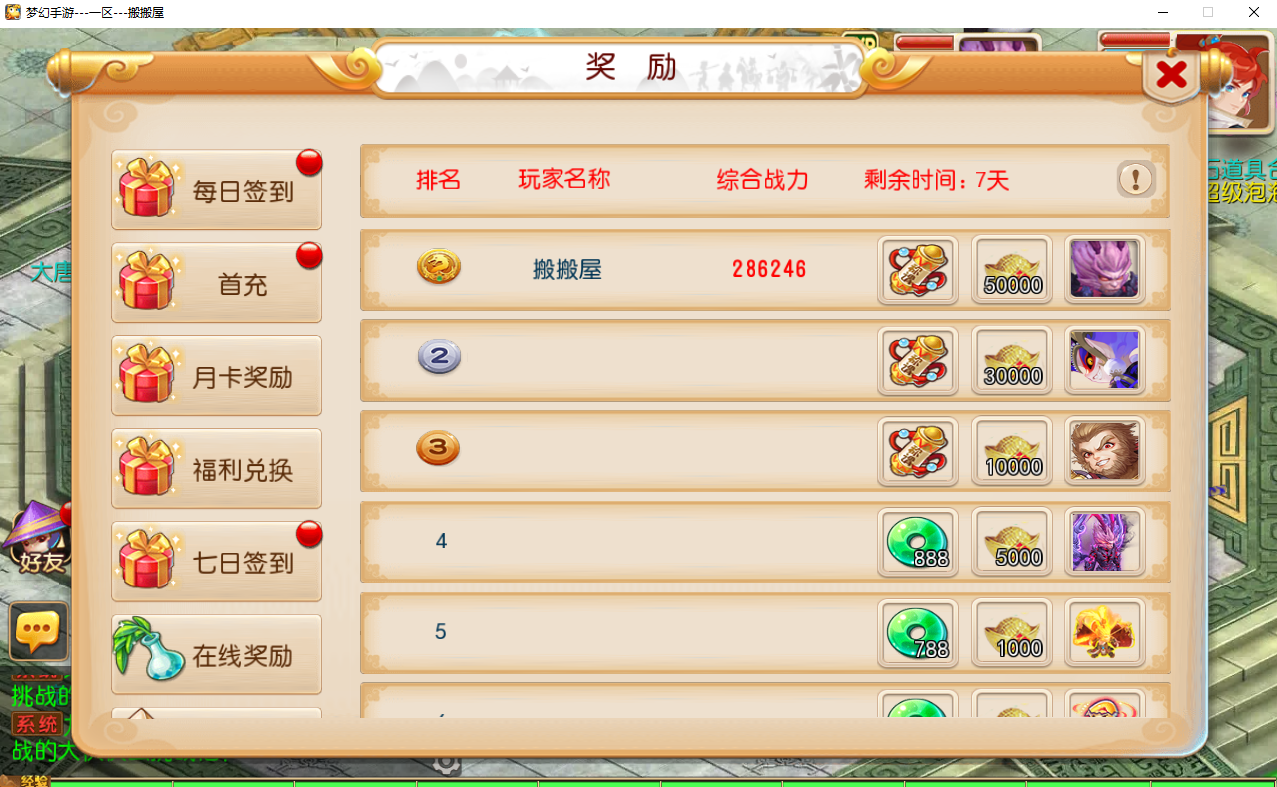Close the 奖励 rewards panel with red X

pyautogui.click(x=1171, y=75)
